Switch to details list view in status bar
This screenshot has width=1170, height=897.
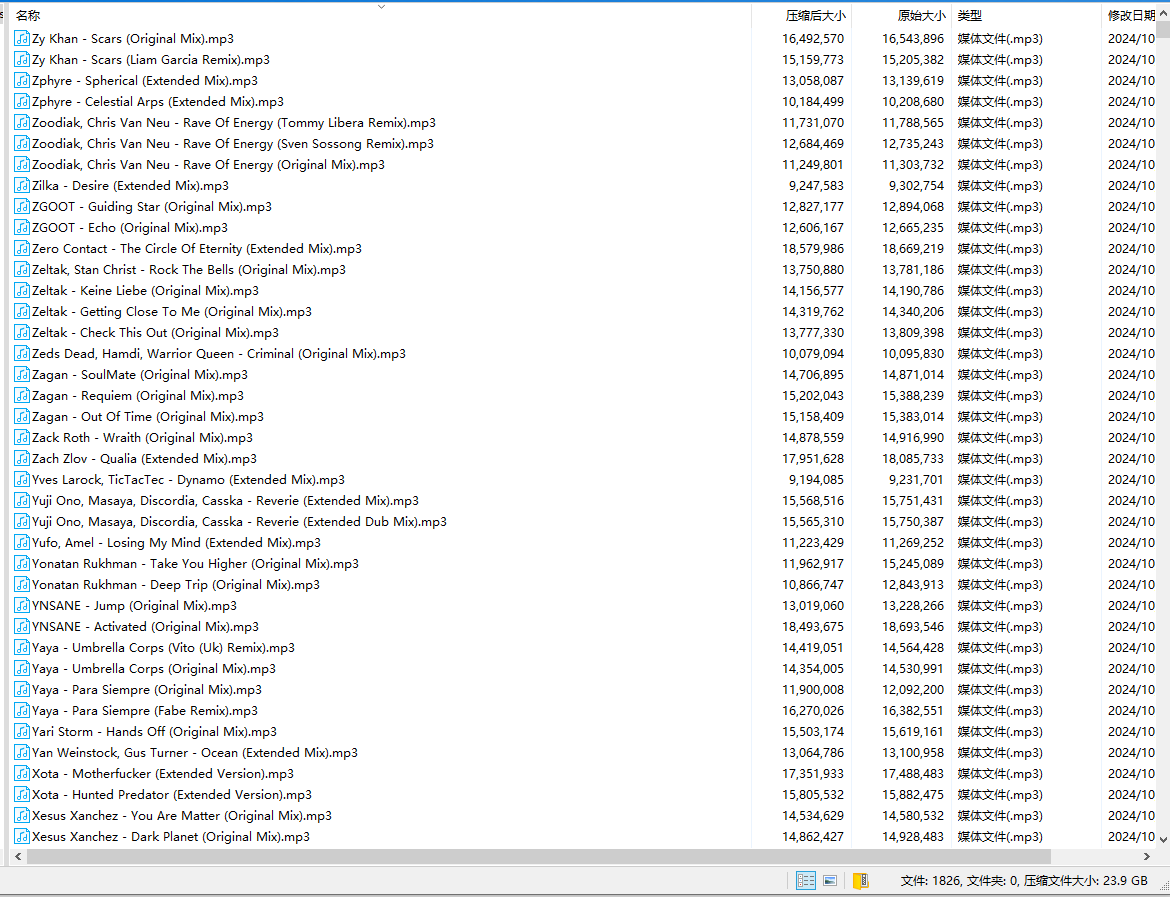805,881
